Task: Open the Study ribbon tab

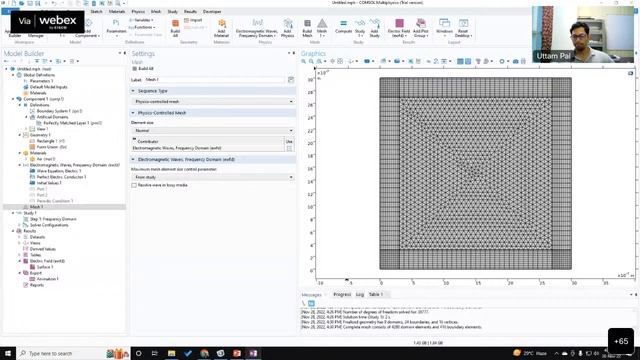Action: tap(173, 12)
